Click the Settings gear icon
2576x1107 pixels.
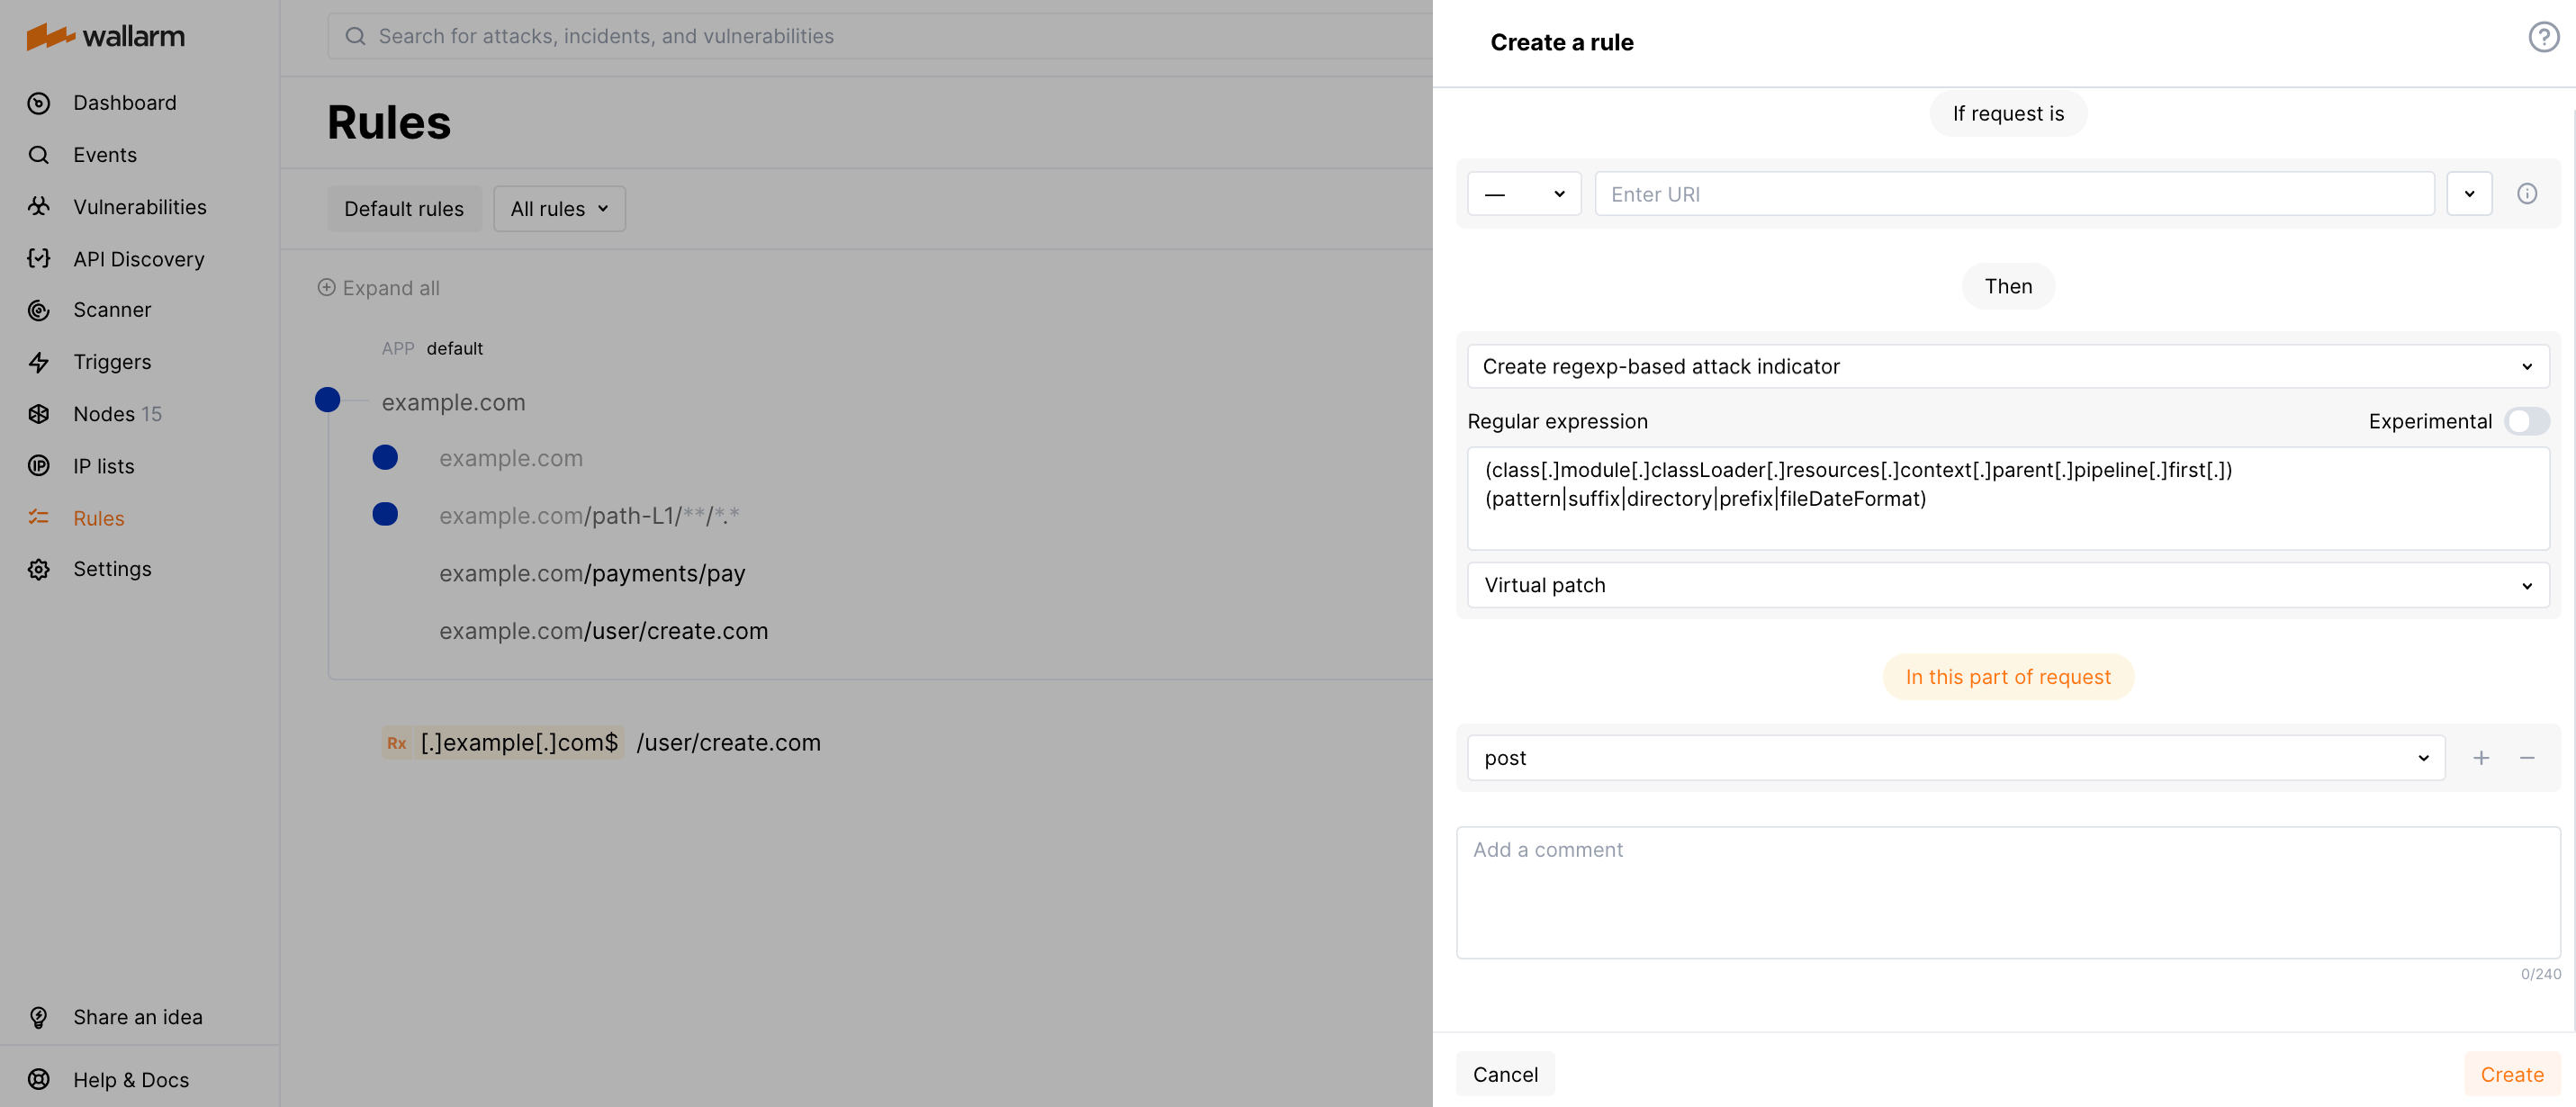pos(39,569)
